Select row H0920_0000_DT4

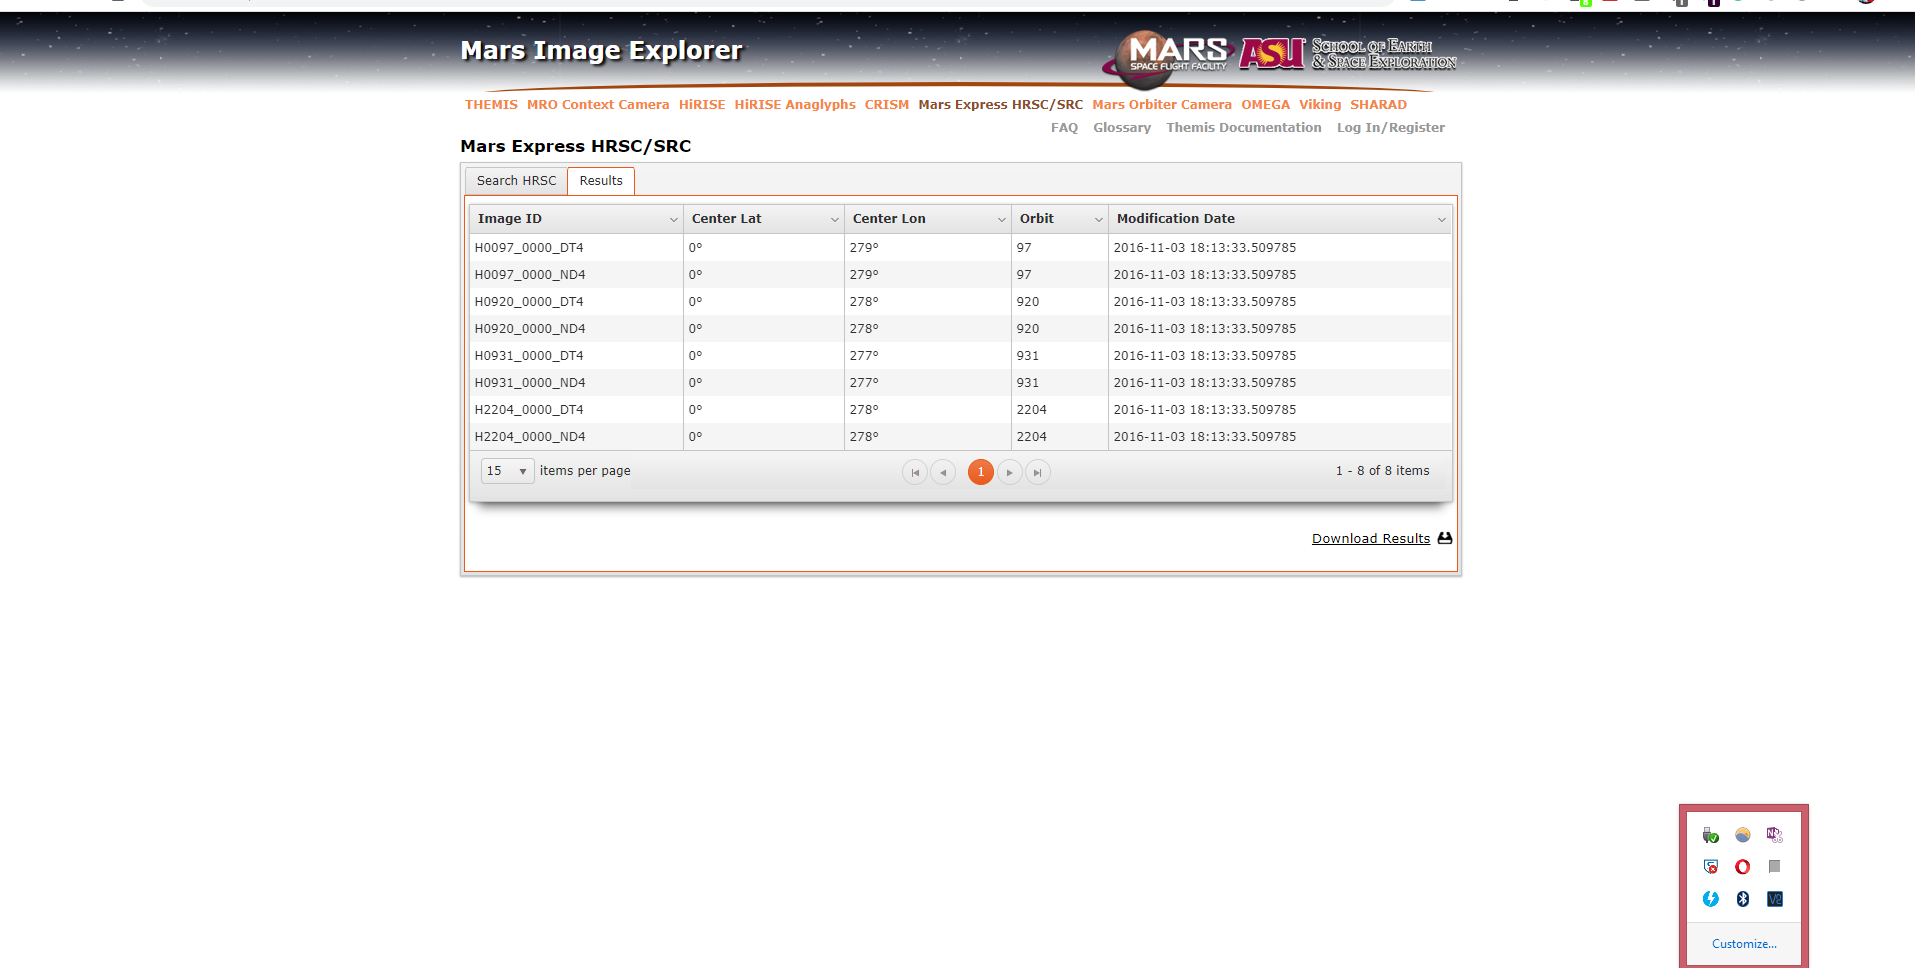pyautogui.click(x=961, y=302)
